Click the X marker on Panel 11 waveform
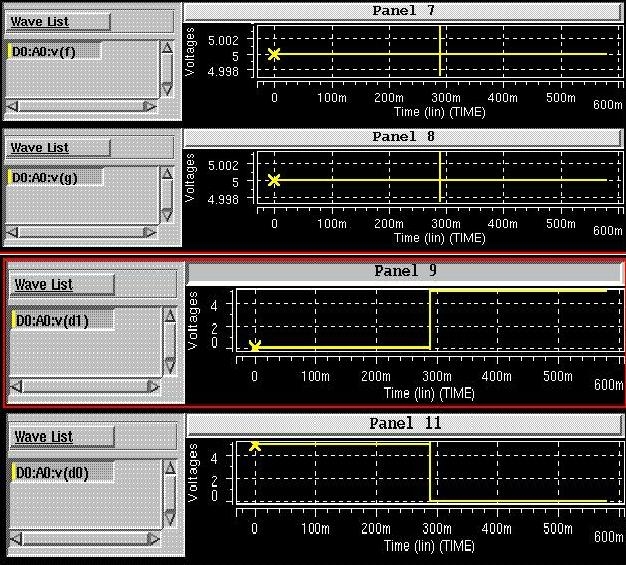Viewport: 626px width, 565px height. click(255, 445)
